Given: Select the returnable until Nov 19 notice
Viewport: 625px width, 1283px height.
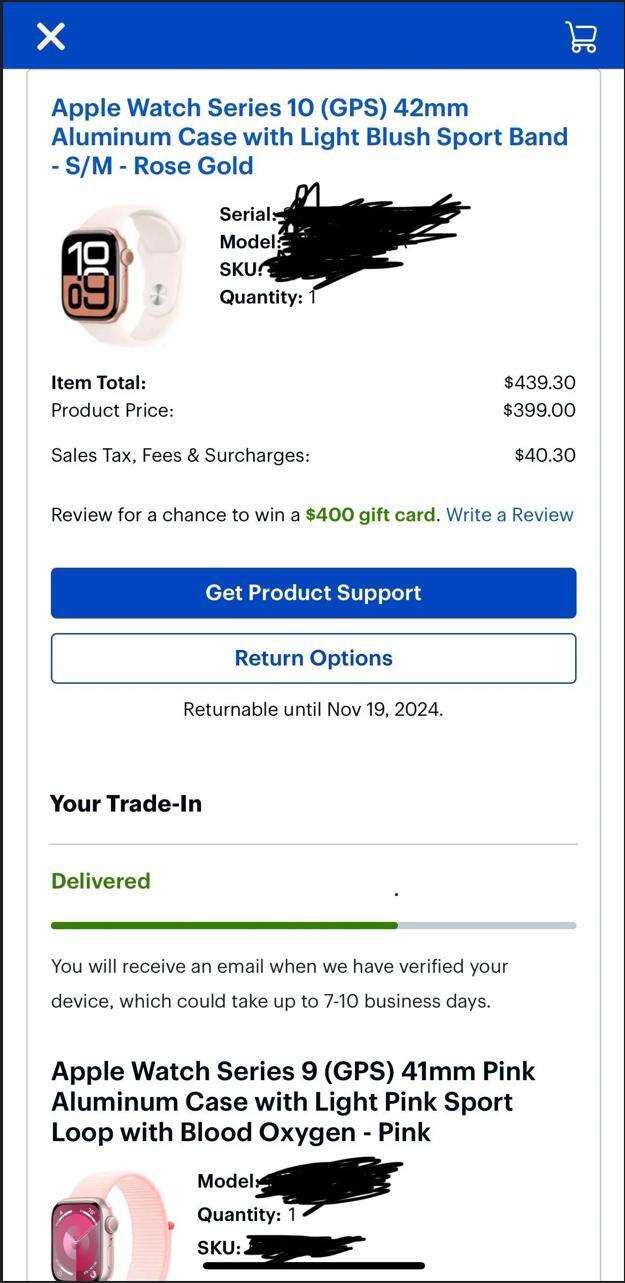Looking at the screenshot, I should pos(313,708).
